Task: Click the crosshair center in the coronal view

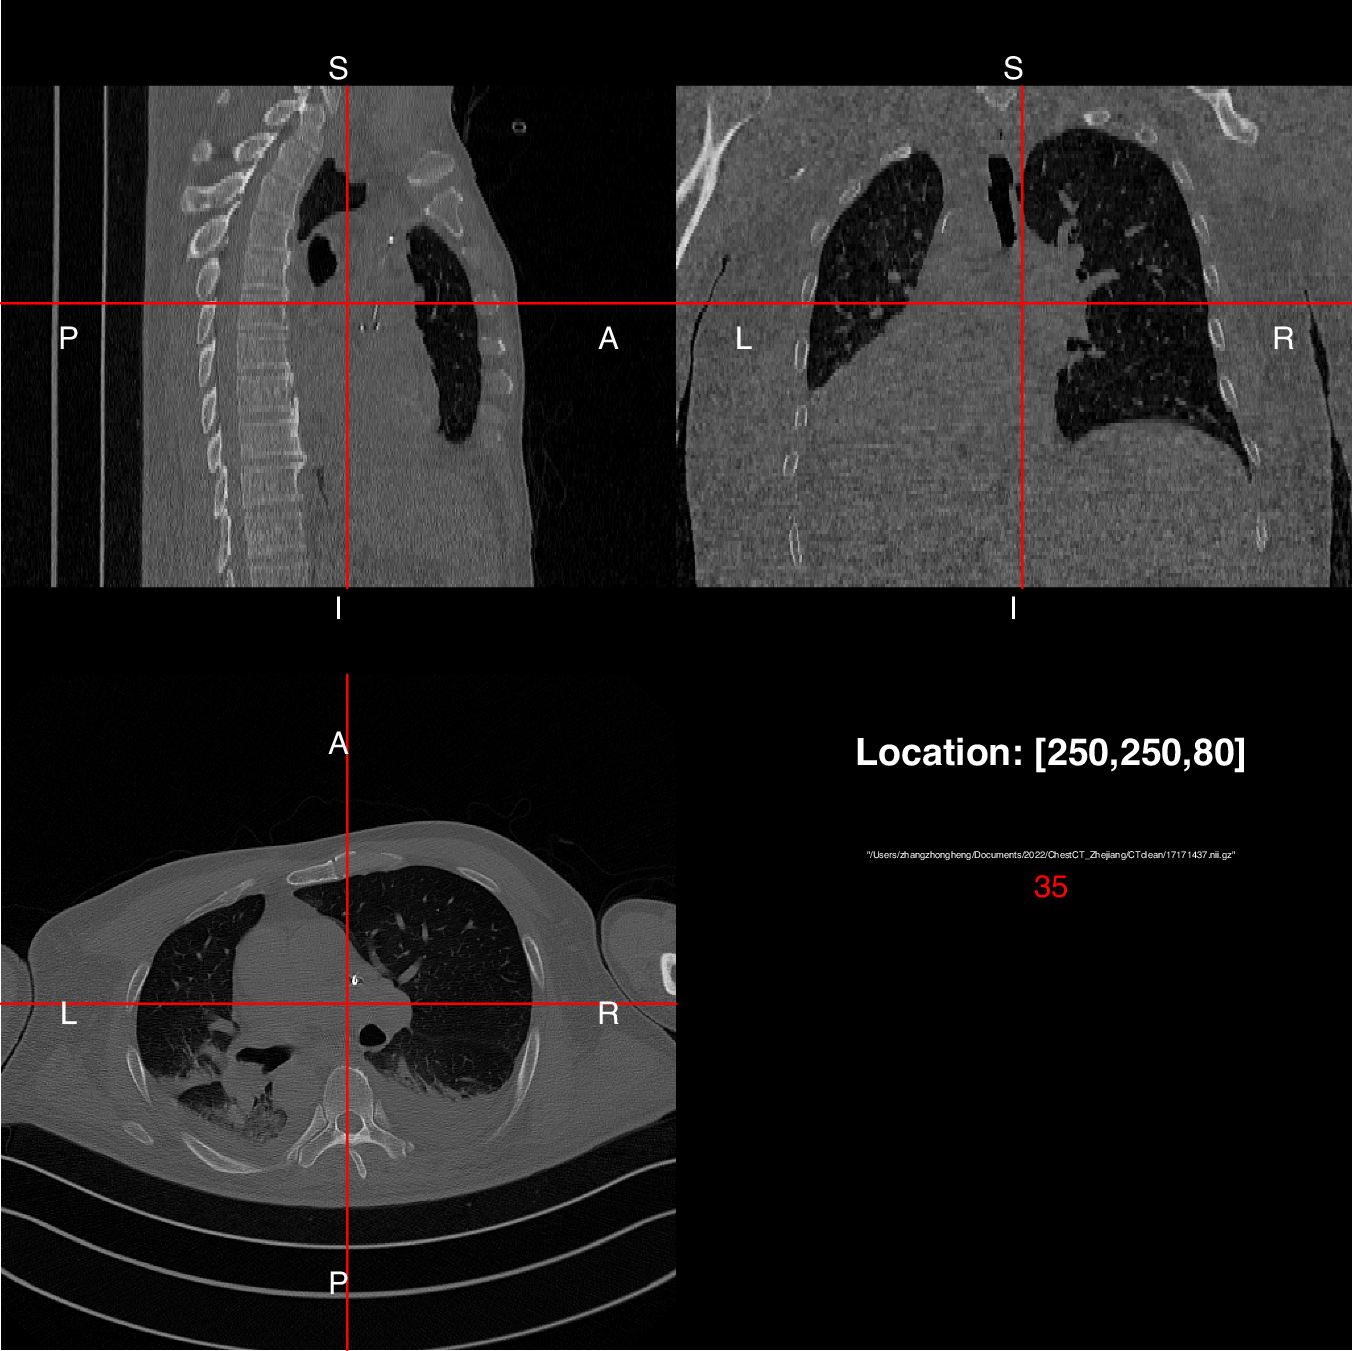Action: pos(1023,303)
